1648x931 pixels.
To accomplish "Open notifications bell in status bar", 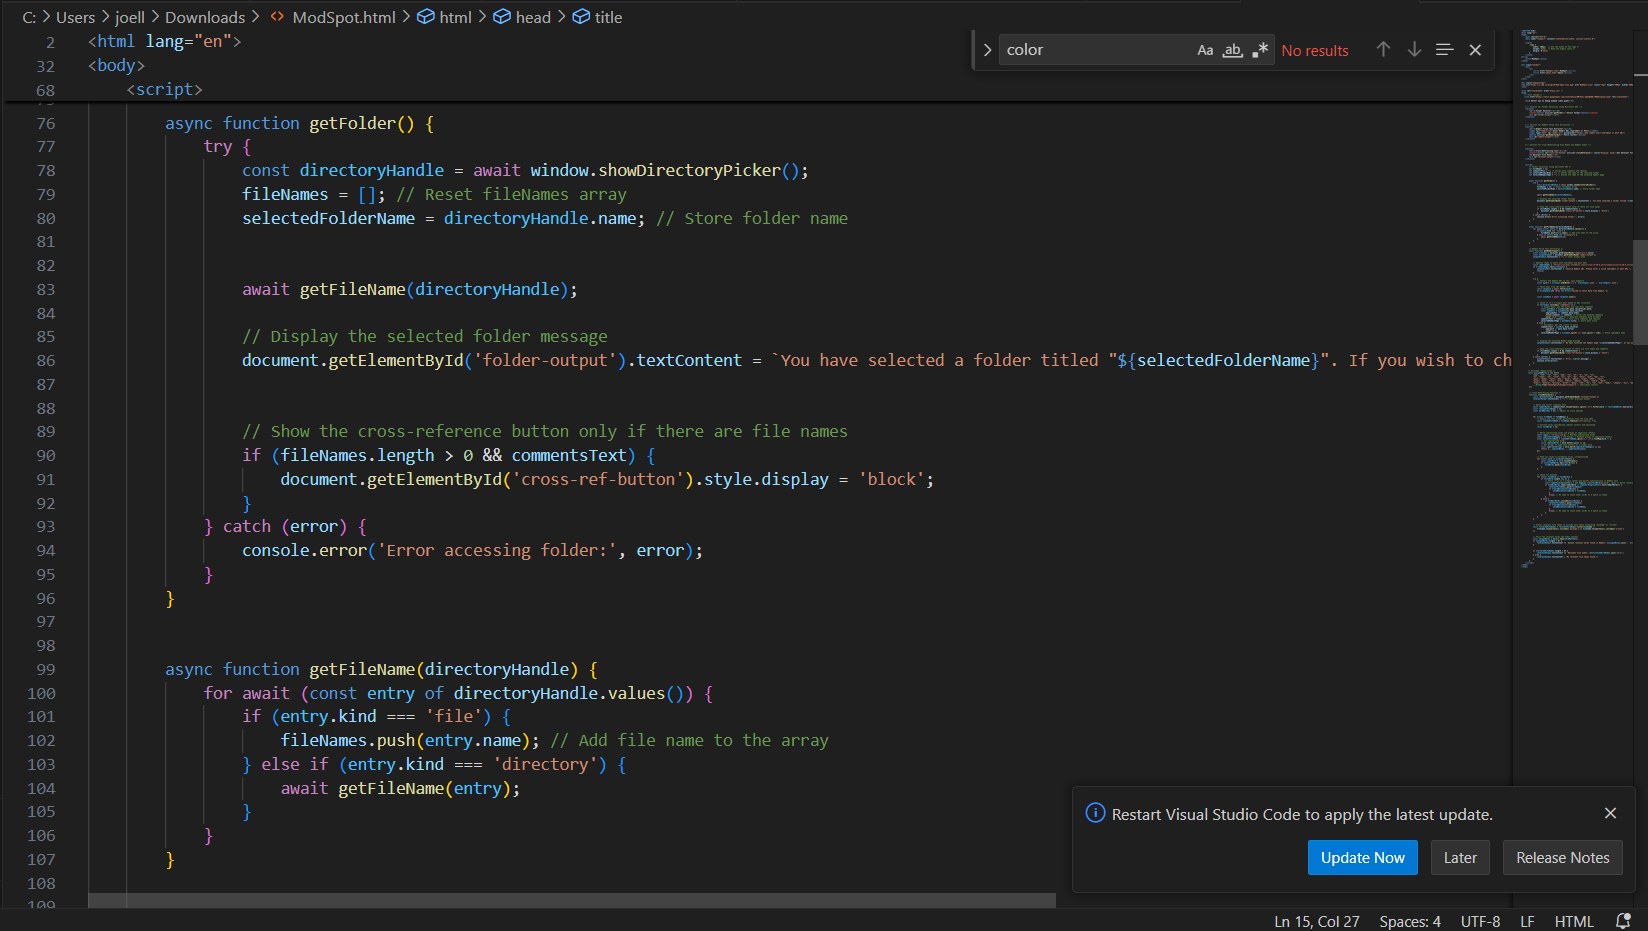I will click(1623, 921).
